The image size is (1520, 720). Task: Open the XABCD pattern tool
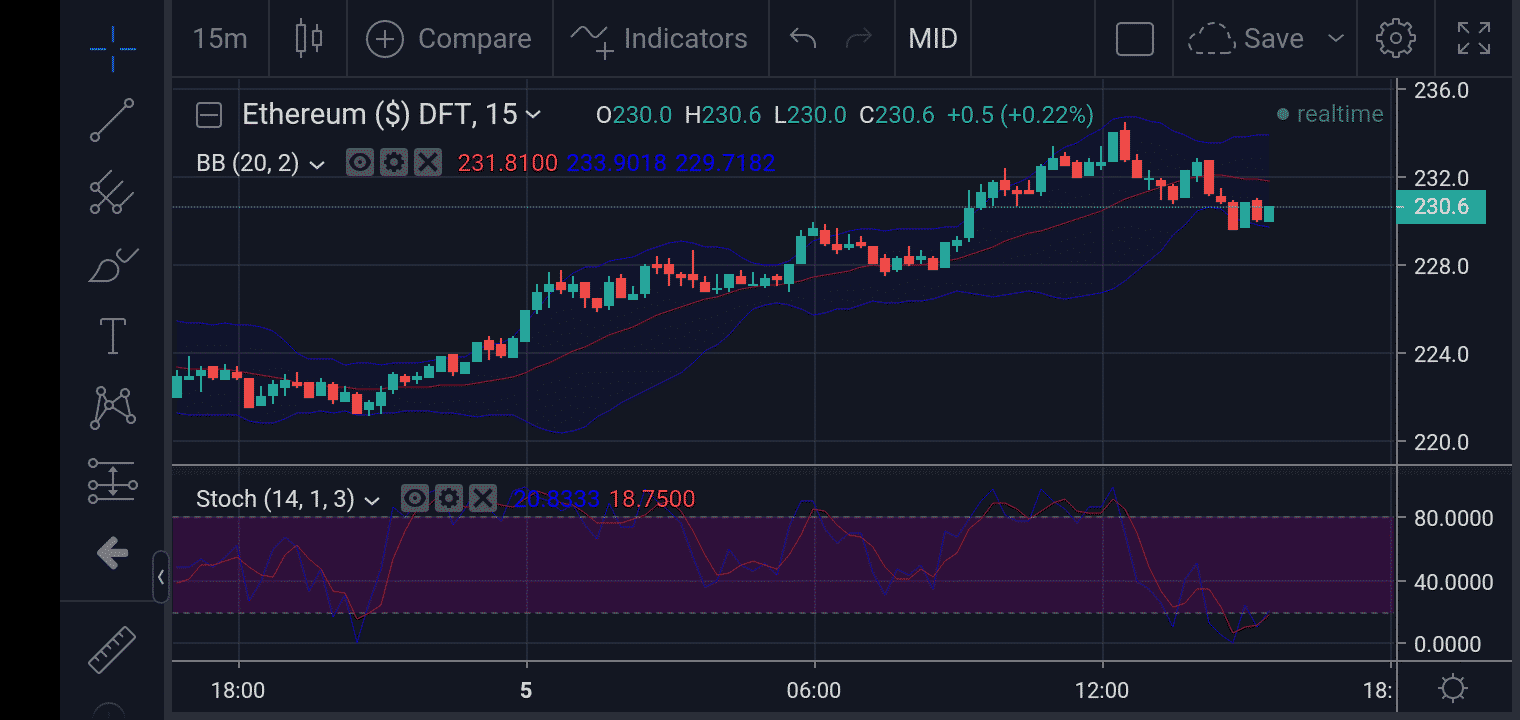pyautogui.click(x=112, y=407)
